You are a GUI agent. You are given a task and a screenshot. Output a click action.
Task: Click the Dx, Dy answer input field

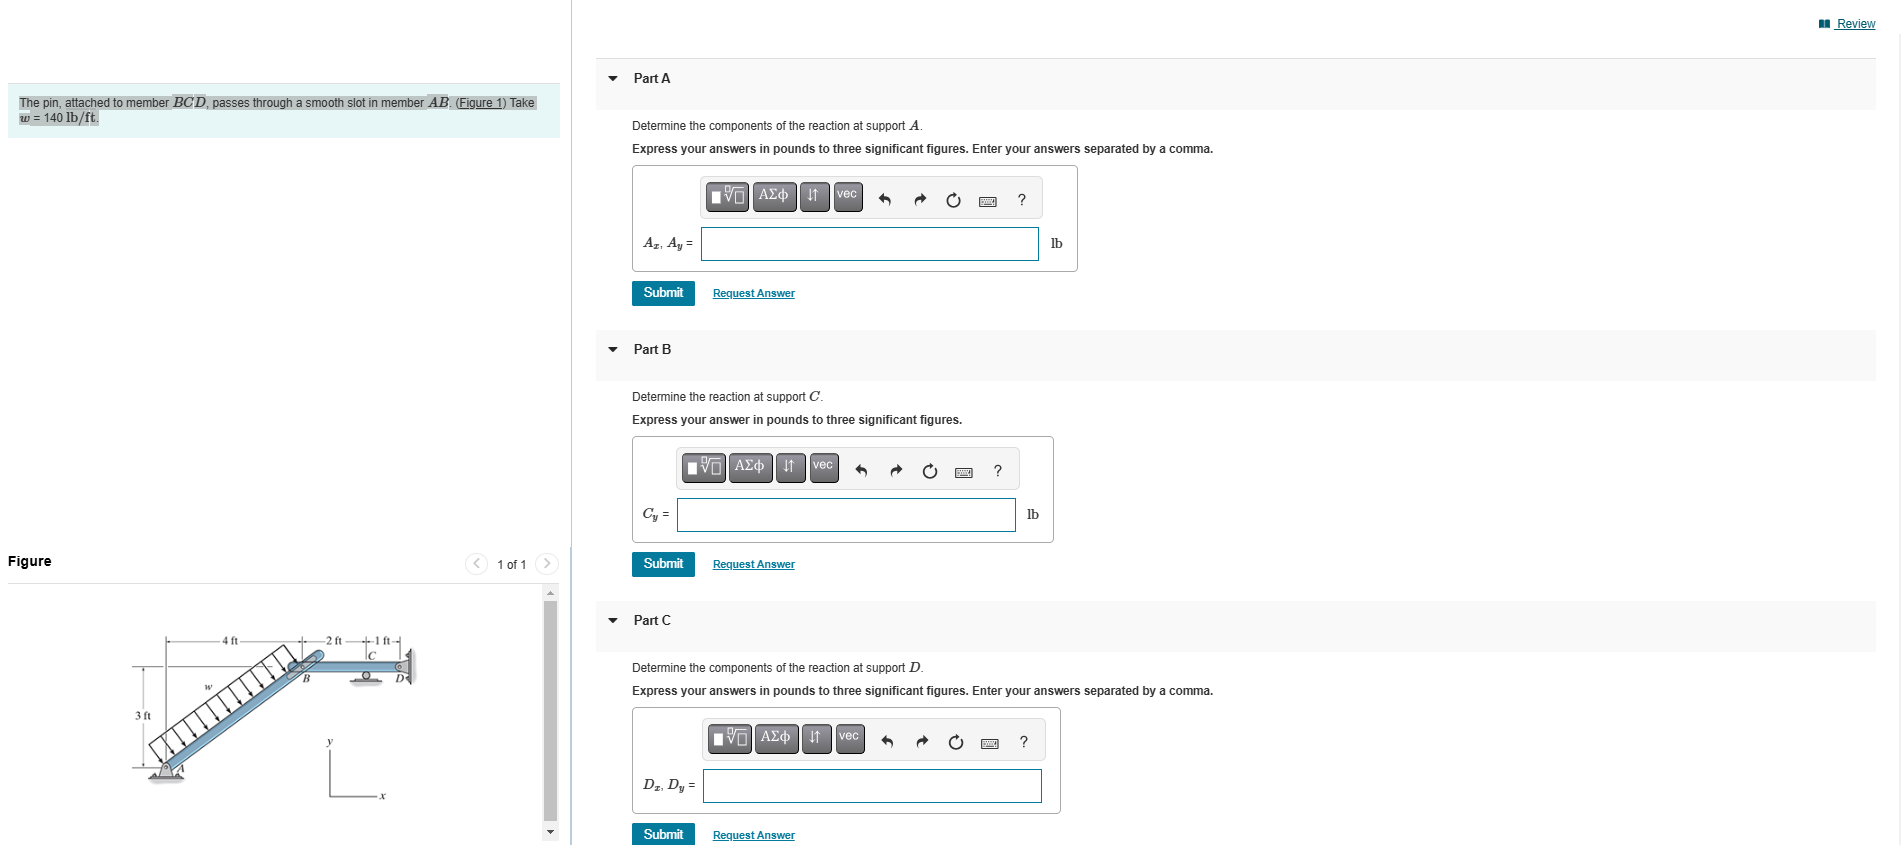click(x=872, y=786)
